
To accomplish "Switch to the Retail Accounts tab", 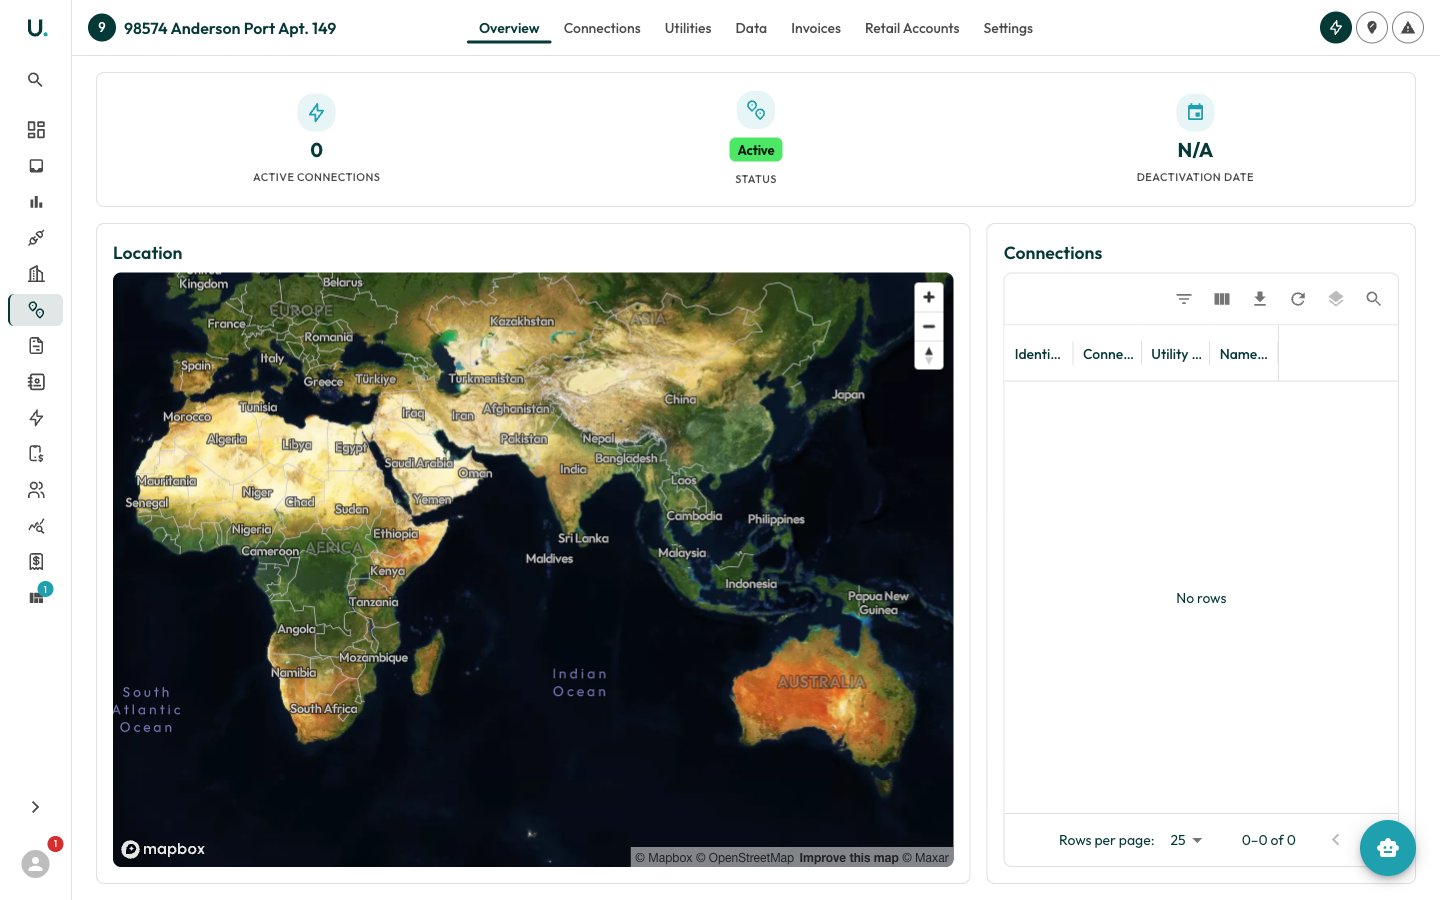I will [912, 28].
